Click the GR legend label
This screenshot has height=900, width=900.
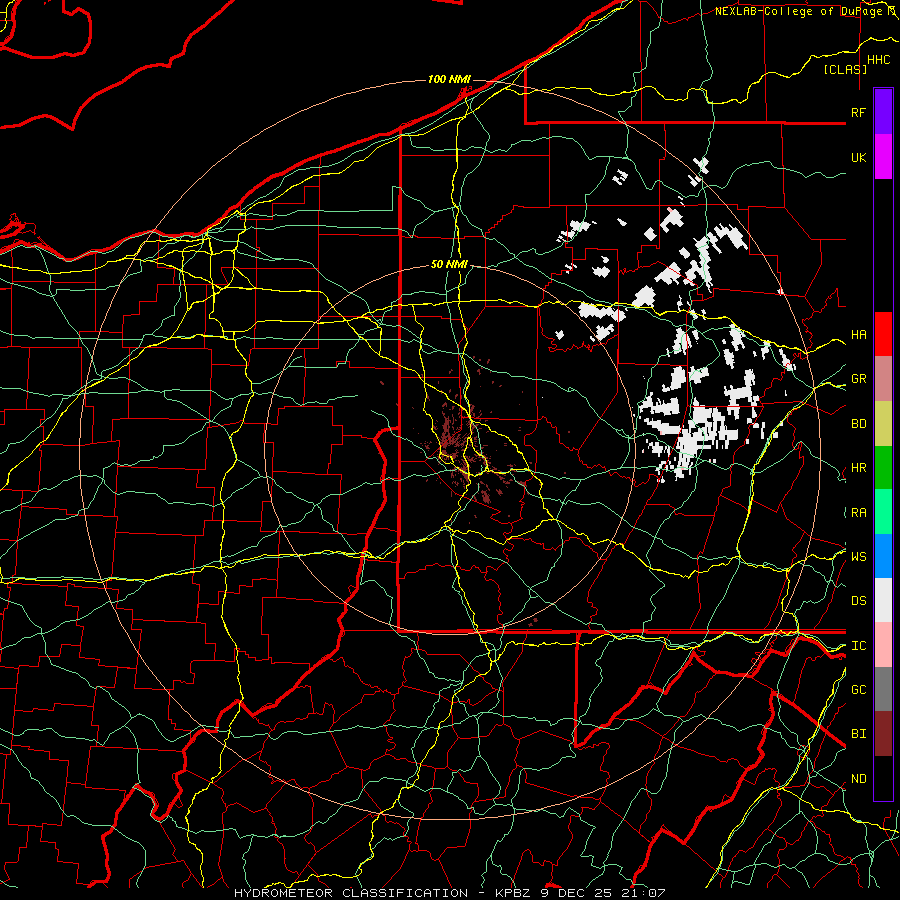858,379
